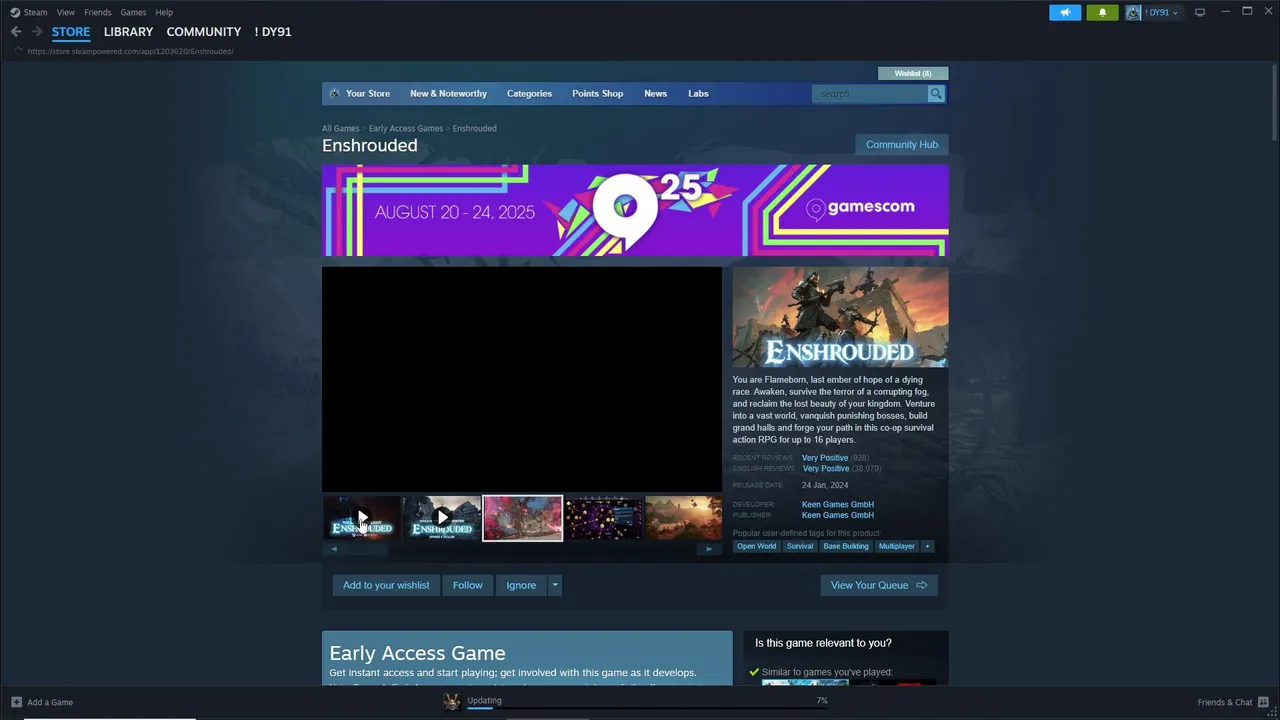
Task: Click the Multiplayer tag
Action: [897, 546]
